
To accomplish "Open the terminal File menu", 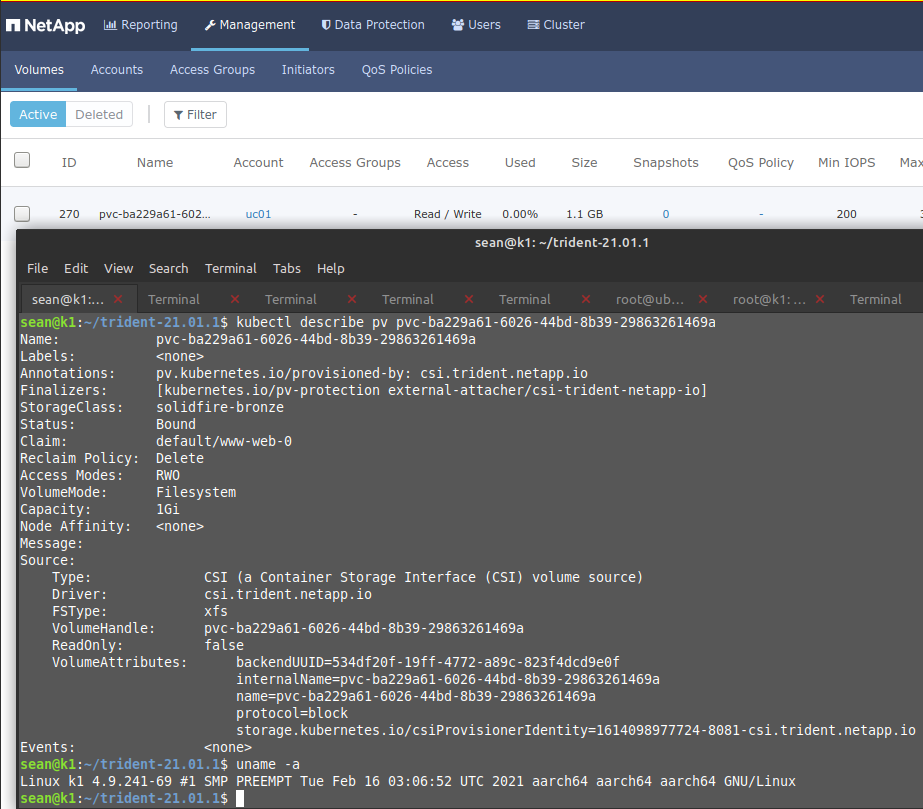I will click(37, 268).
